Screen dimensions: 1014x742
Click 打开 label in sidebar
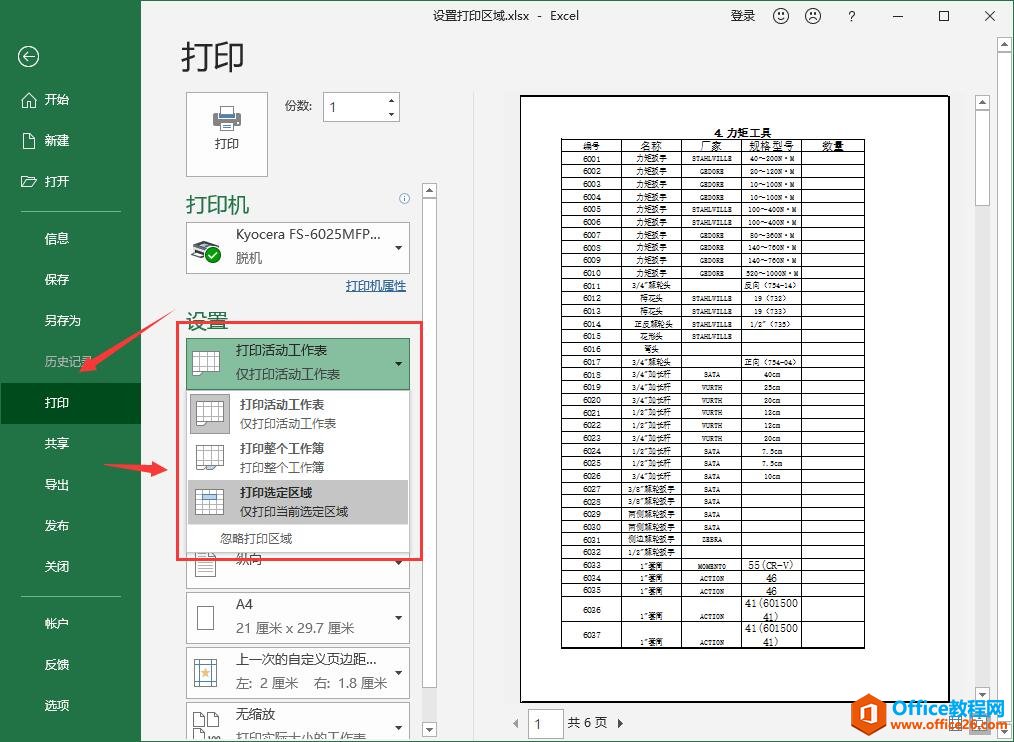coord(57,181)
